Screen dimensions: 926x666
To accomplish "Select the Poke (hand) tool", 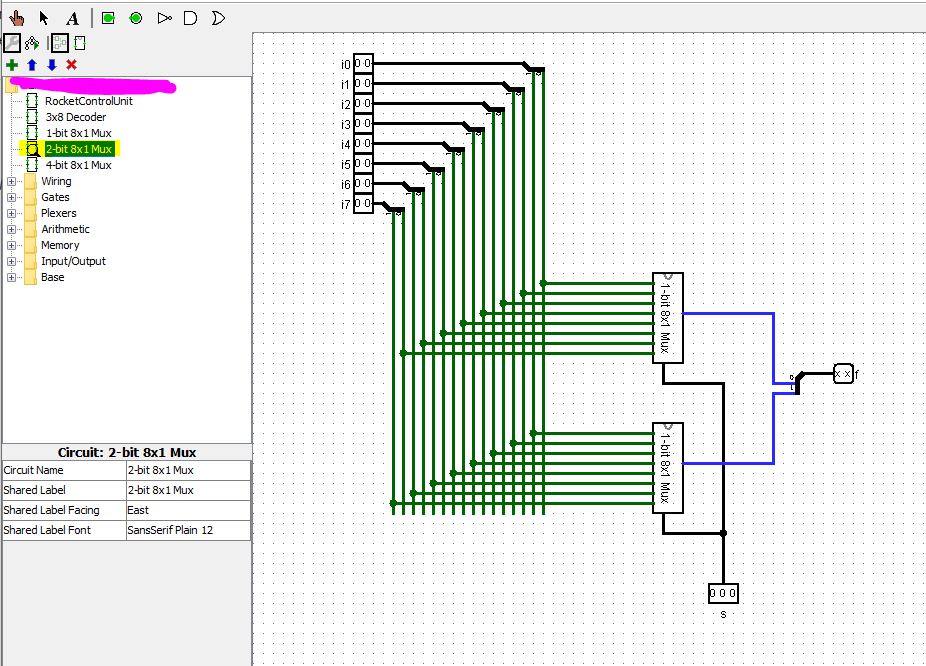I will pos(17,18).
